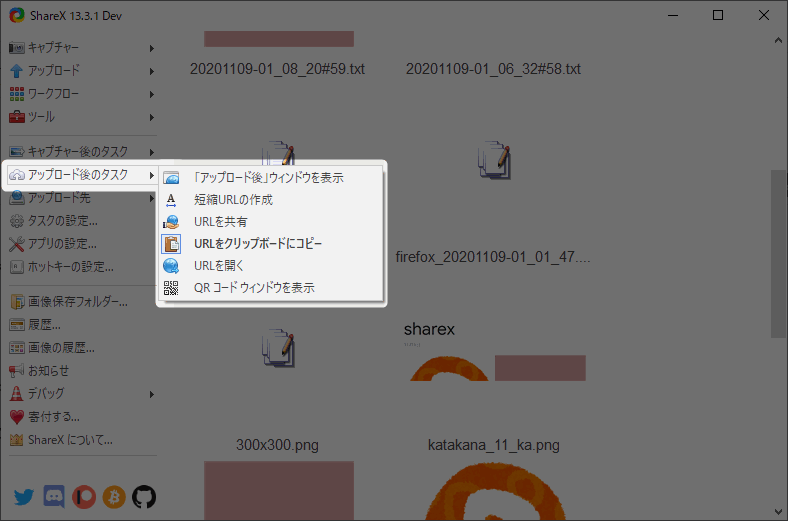Open 画像保存フォルダー... folder
Screen dimensions: 788x521
tap(82, 301)
